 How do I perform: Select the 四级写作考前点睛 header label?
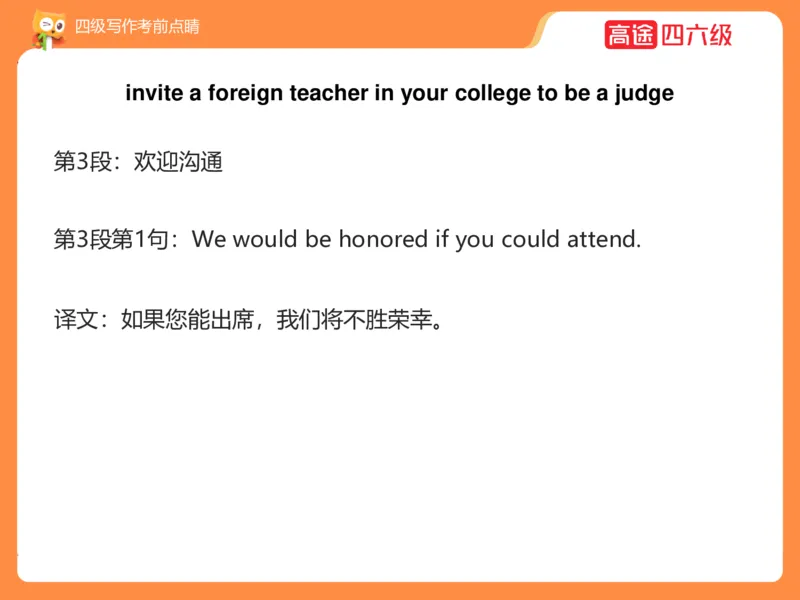[137, 26]
